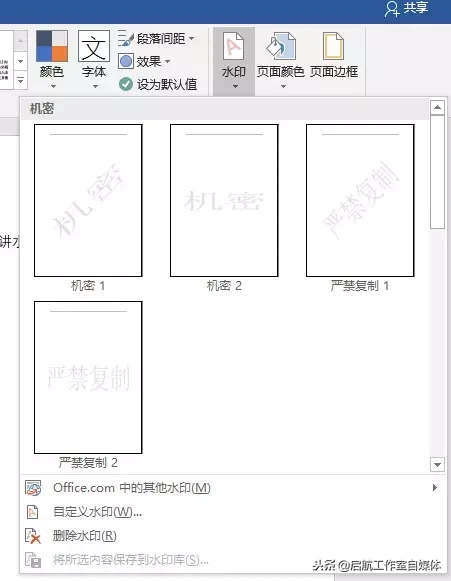Viewport: 451px width, 581px height.
Task: Choose 删除水印(R) menu item
Action: tap(233, 536)
